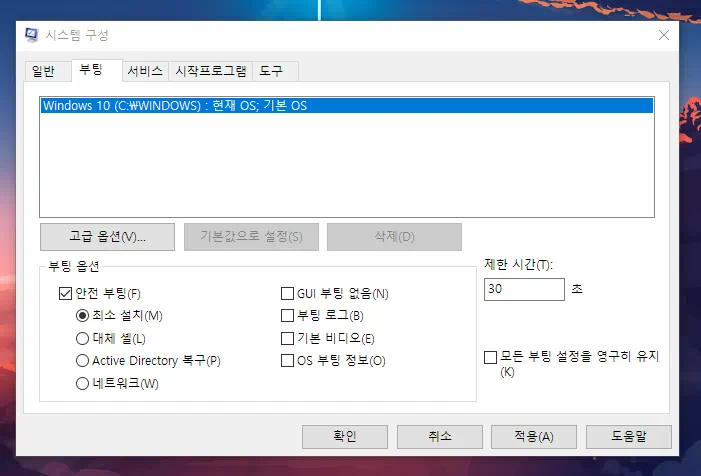Select the Windows 10 (C:\WINDOWS) boot entry
701x476 pixels.
[x=347, y=105]
